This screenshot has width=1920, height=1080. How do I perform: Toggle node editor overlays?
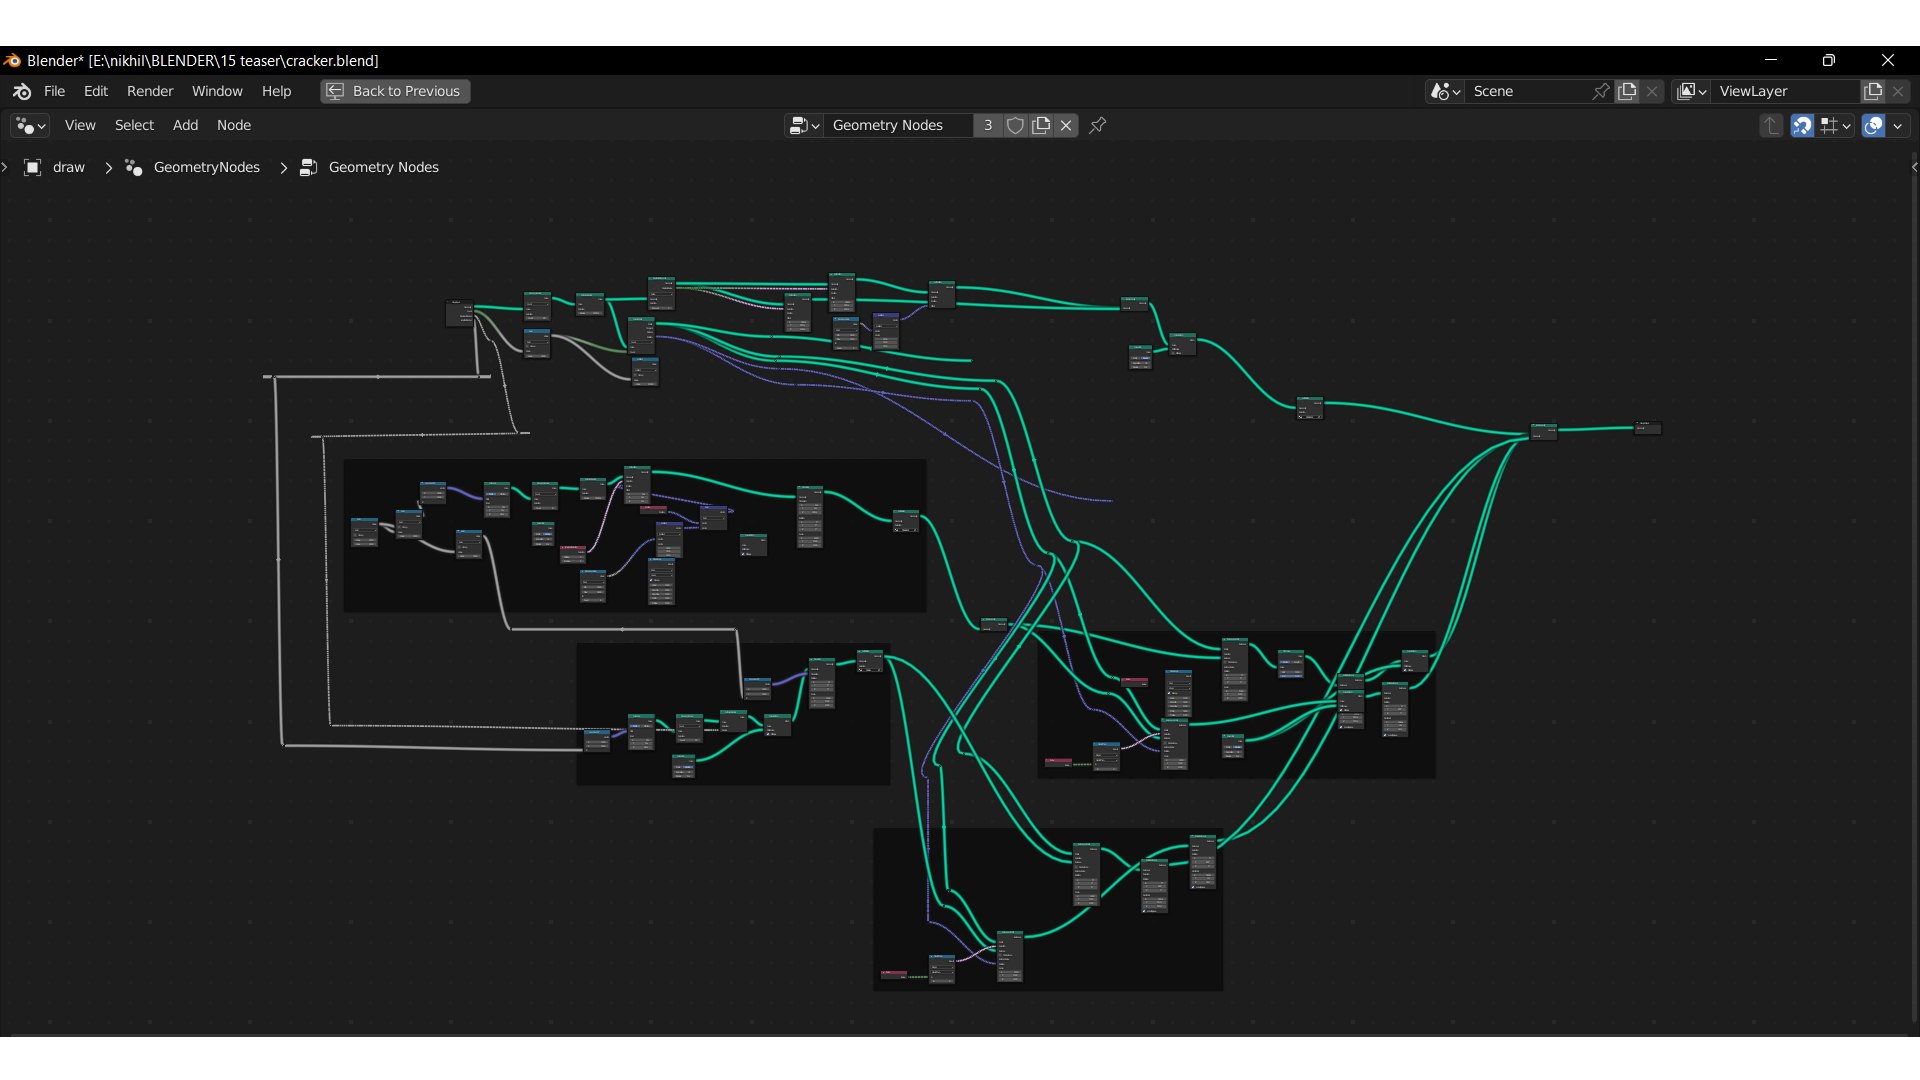pos(1874,125)
